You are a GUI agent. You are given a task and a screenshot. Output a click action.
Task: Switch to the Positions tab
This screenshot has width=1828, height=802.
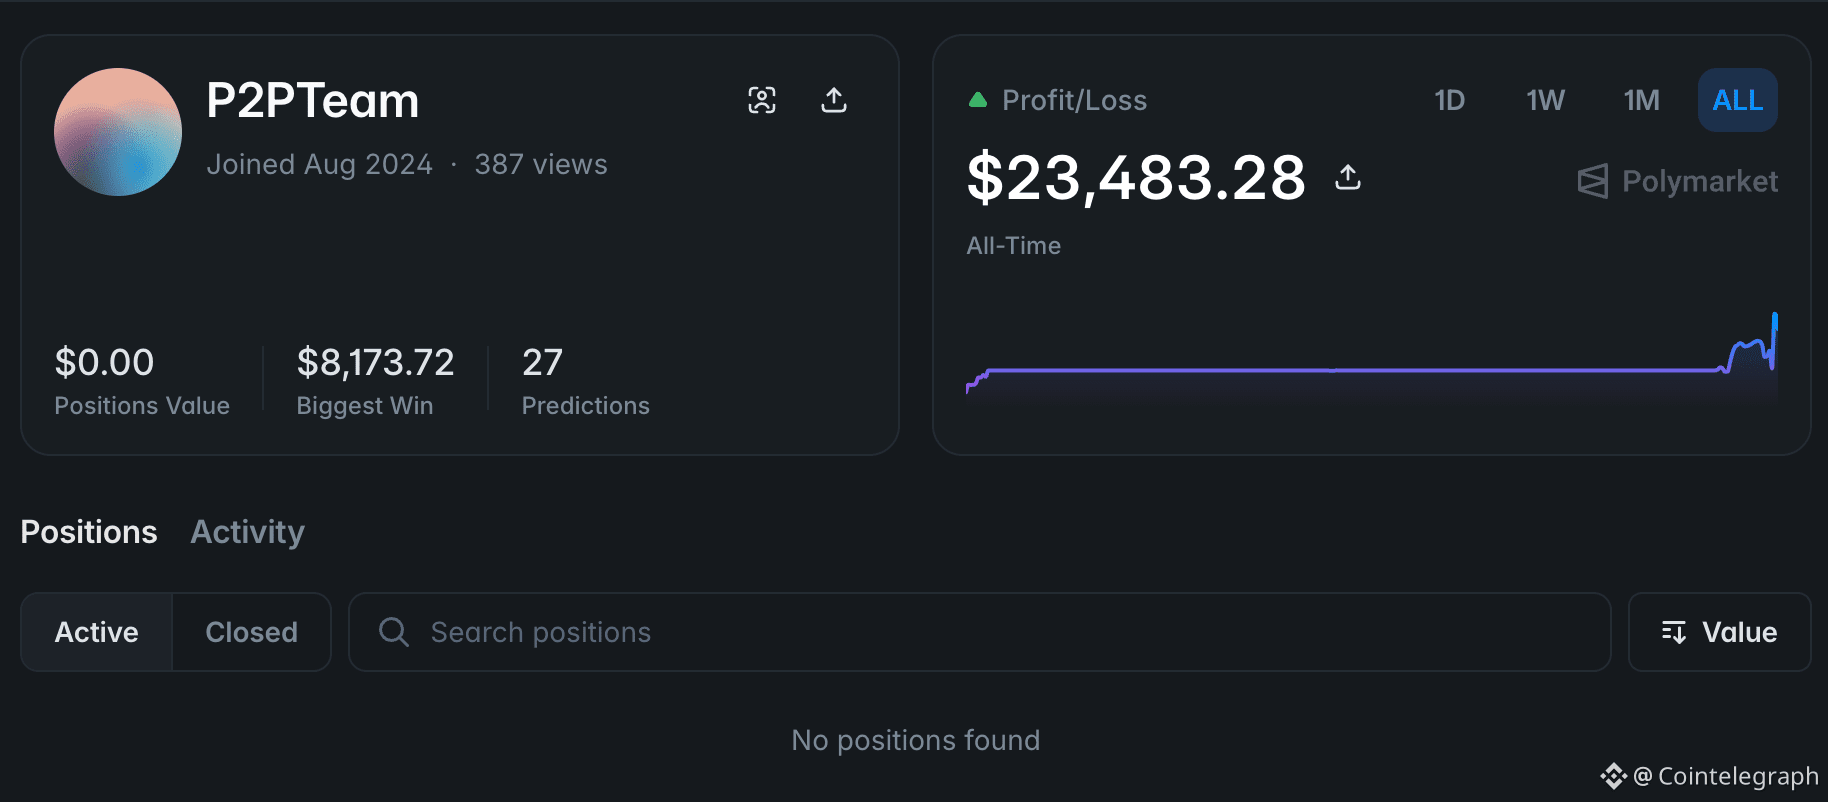89,532
